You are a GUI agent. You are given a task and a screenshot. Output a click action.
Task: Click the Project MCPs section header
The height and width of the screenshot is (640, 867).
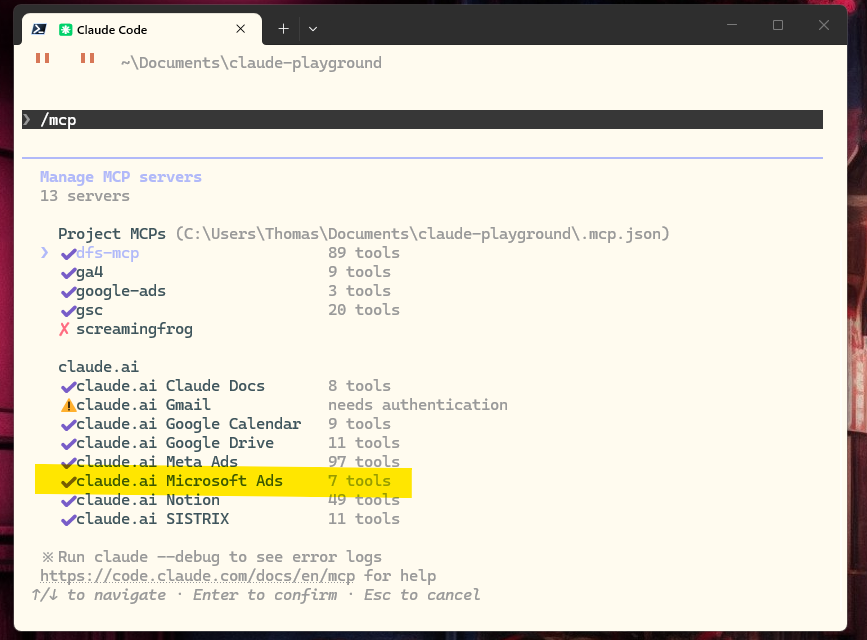(112, 234)
